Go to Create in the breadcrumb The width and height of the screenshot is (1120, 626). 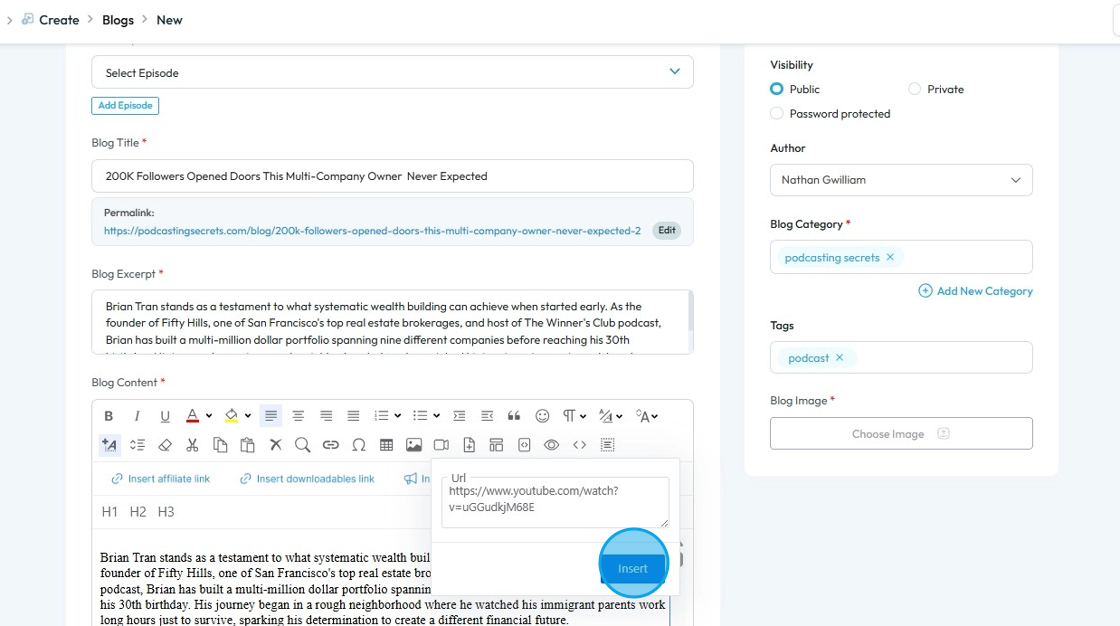(x=59, y=20)
